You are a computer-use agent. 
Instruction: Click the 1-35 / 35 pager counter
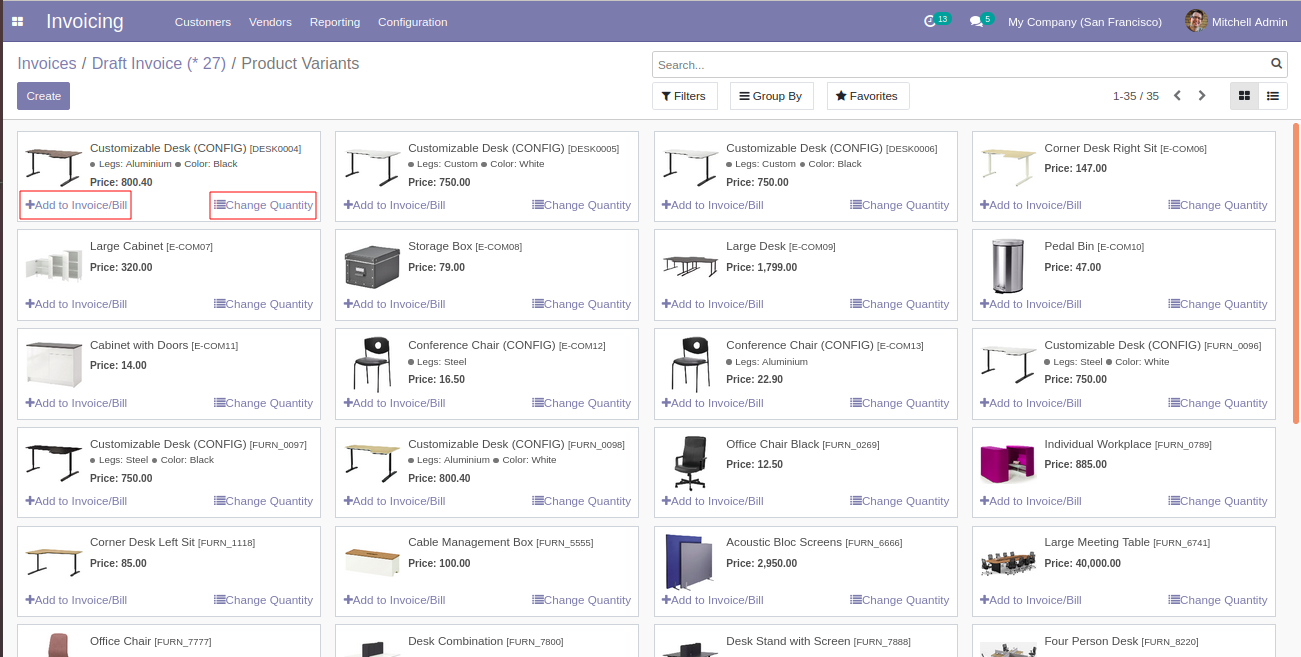coord(1136,96)
